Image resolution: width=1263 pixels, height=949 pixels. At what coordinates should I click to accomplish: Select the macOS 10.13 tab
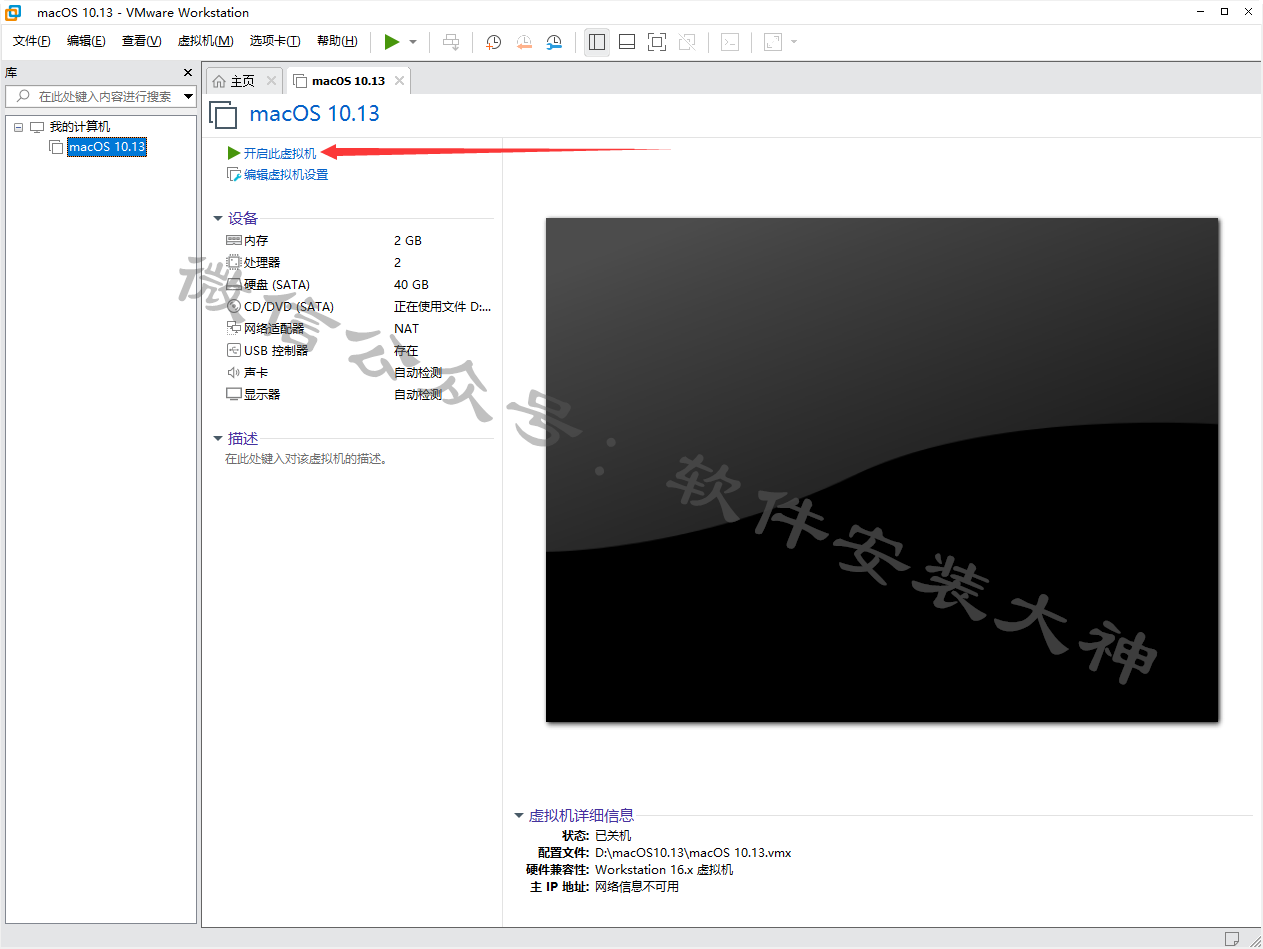pyautogui.click(x=348, y=81)
